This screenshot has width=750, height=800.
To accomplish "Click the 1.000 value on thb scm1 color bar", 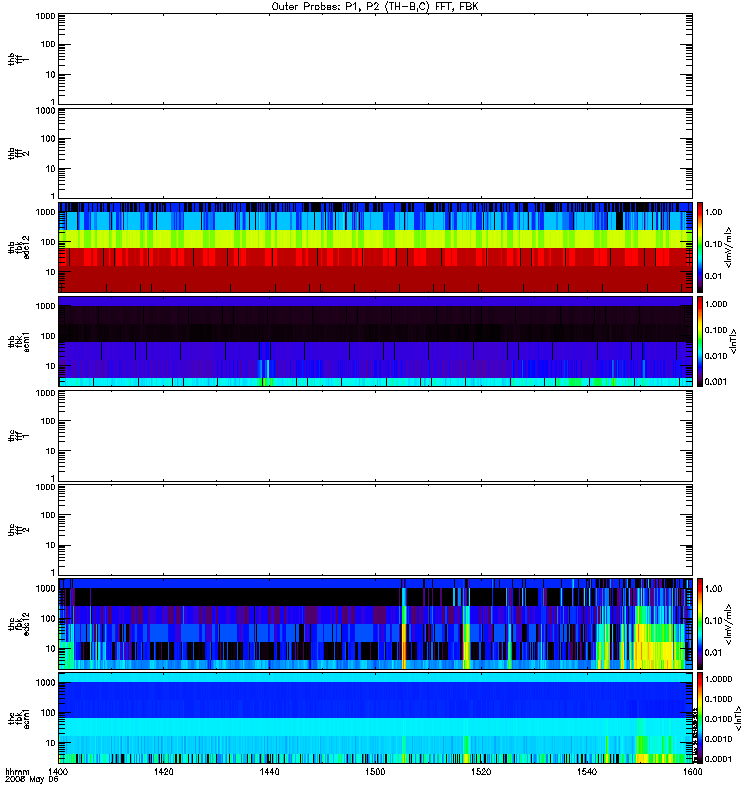I will pyautogui.click(x=716, y=304).
